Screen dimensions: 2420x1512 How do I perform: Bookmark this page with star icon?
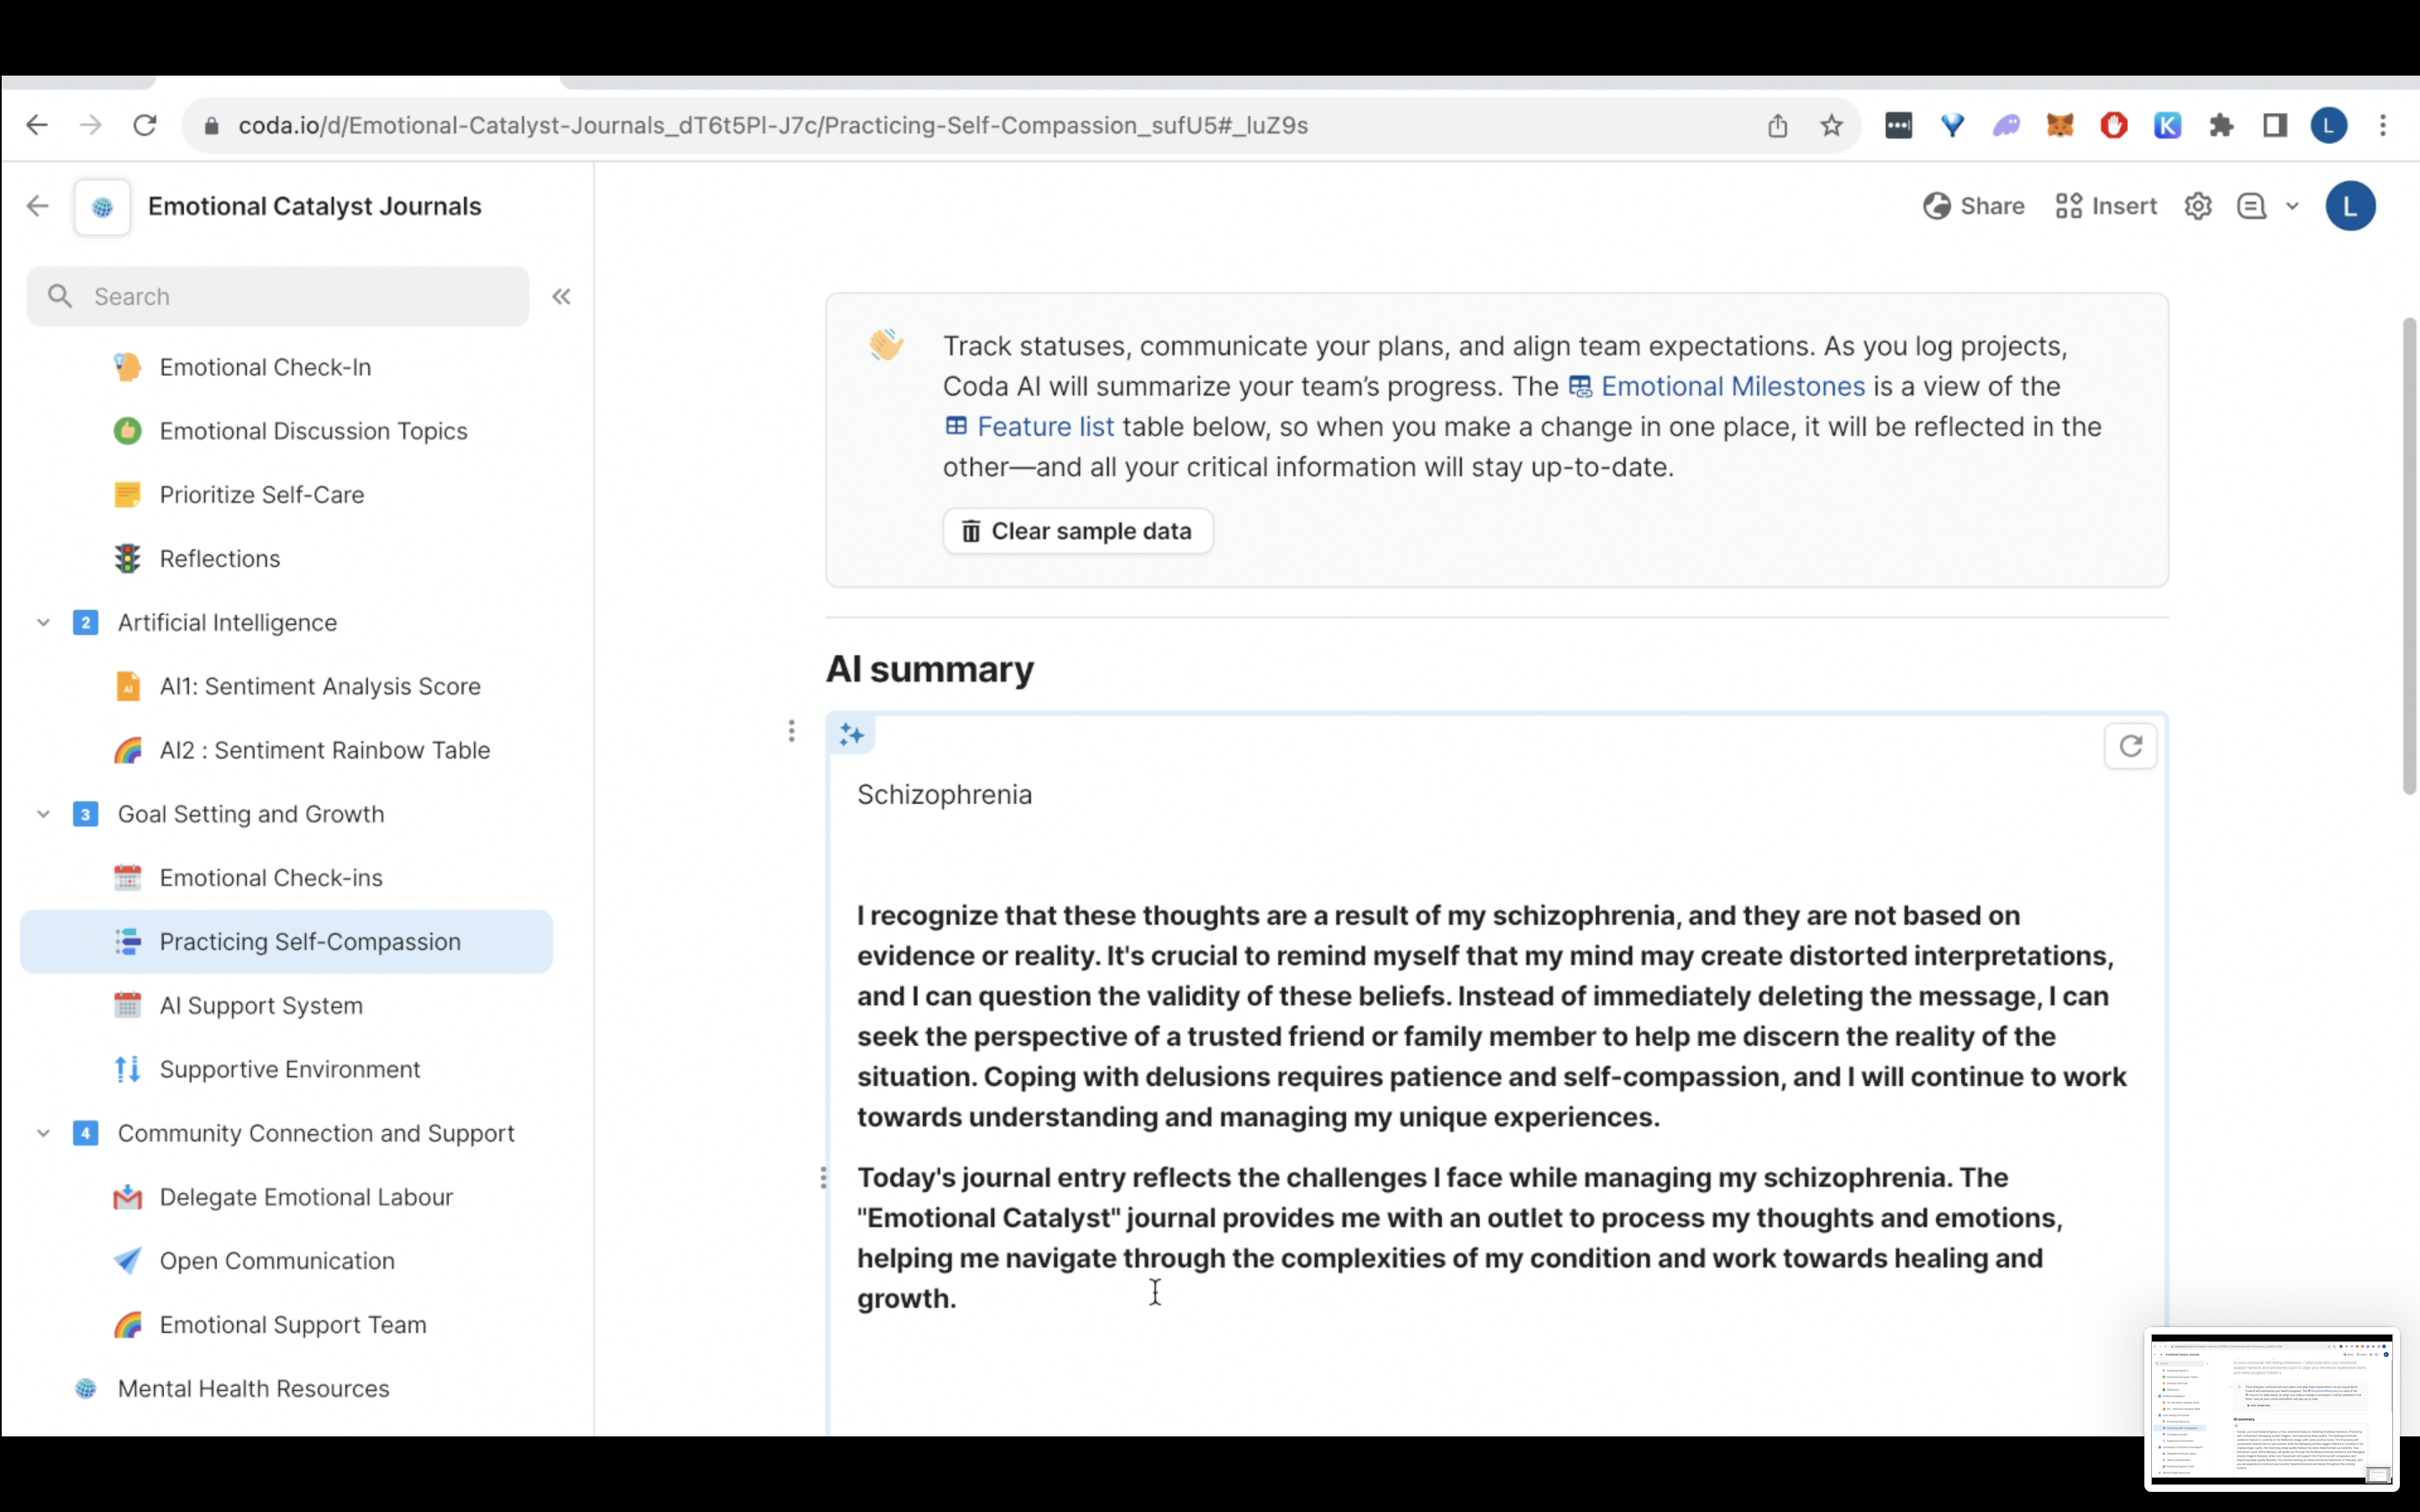tap(1831, 125)
